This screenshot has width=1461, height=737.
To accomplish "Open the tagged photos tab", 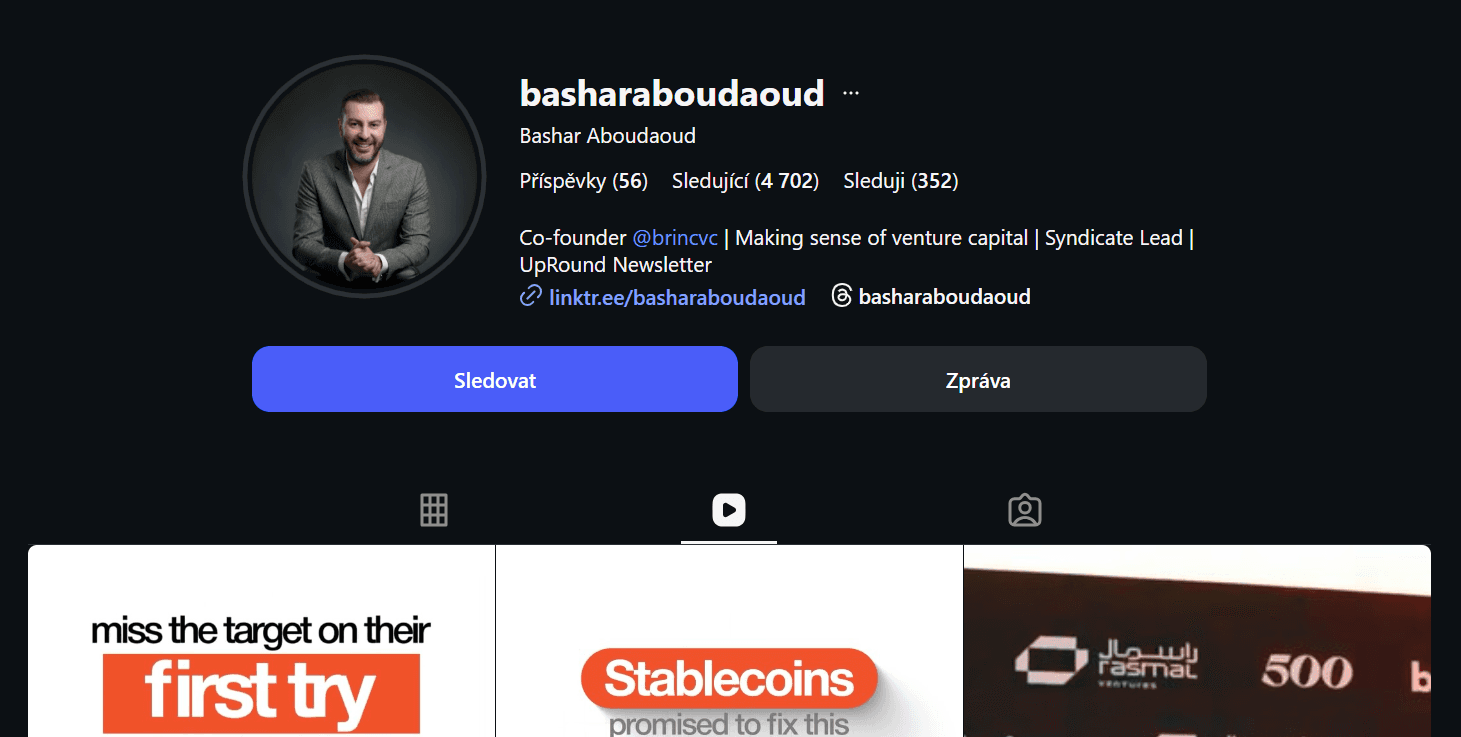I will click(1025, 510).
